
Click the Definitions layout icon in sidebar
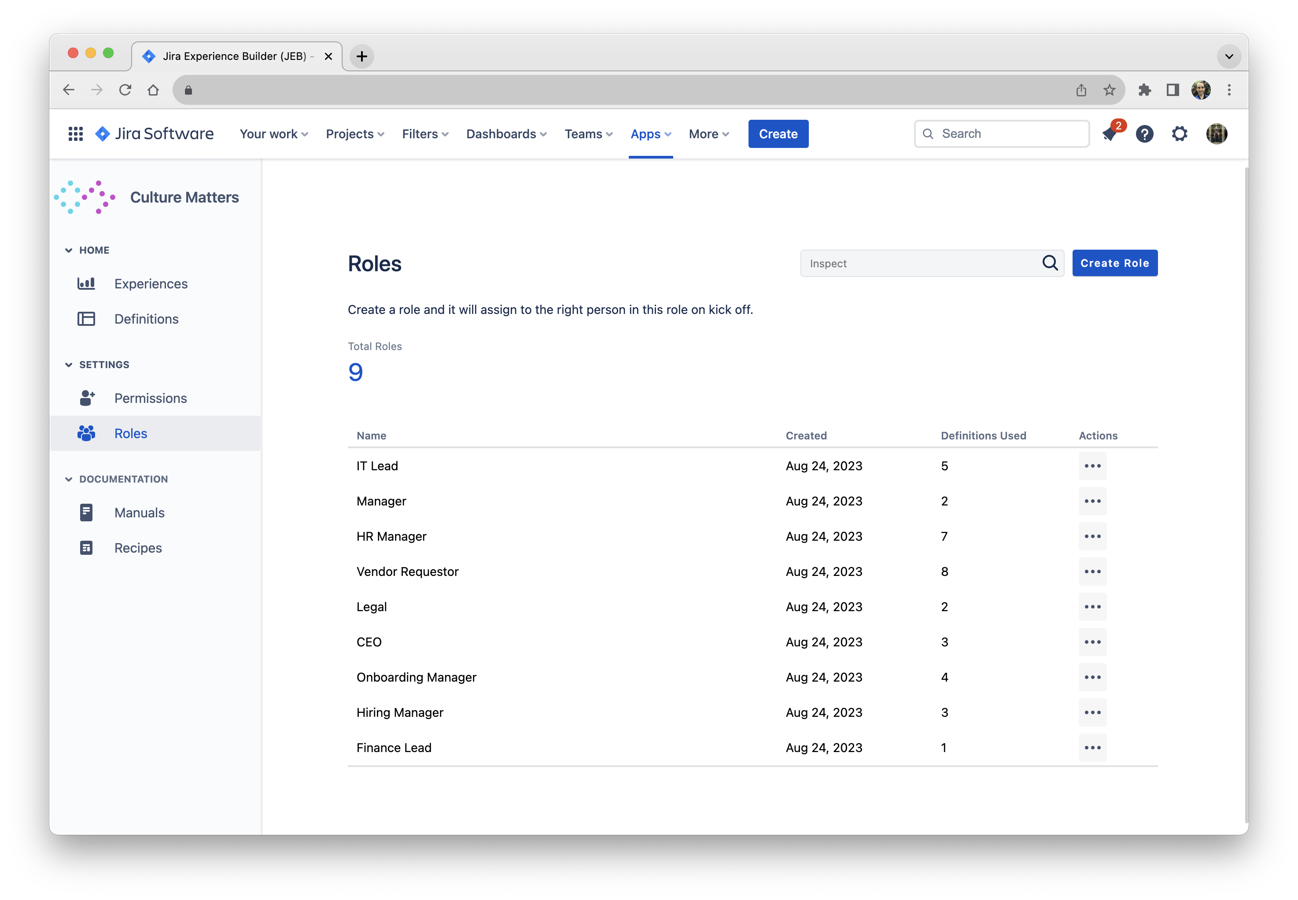[86, 319]
